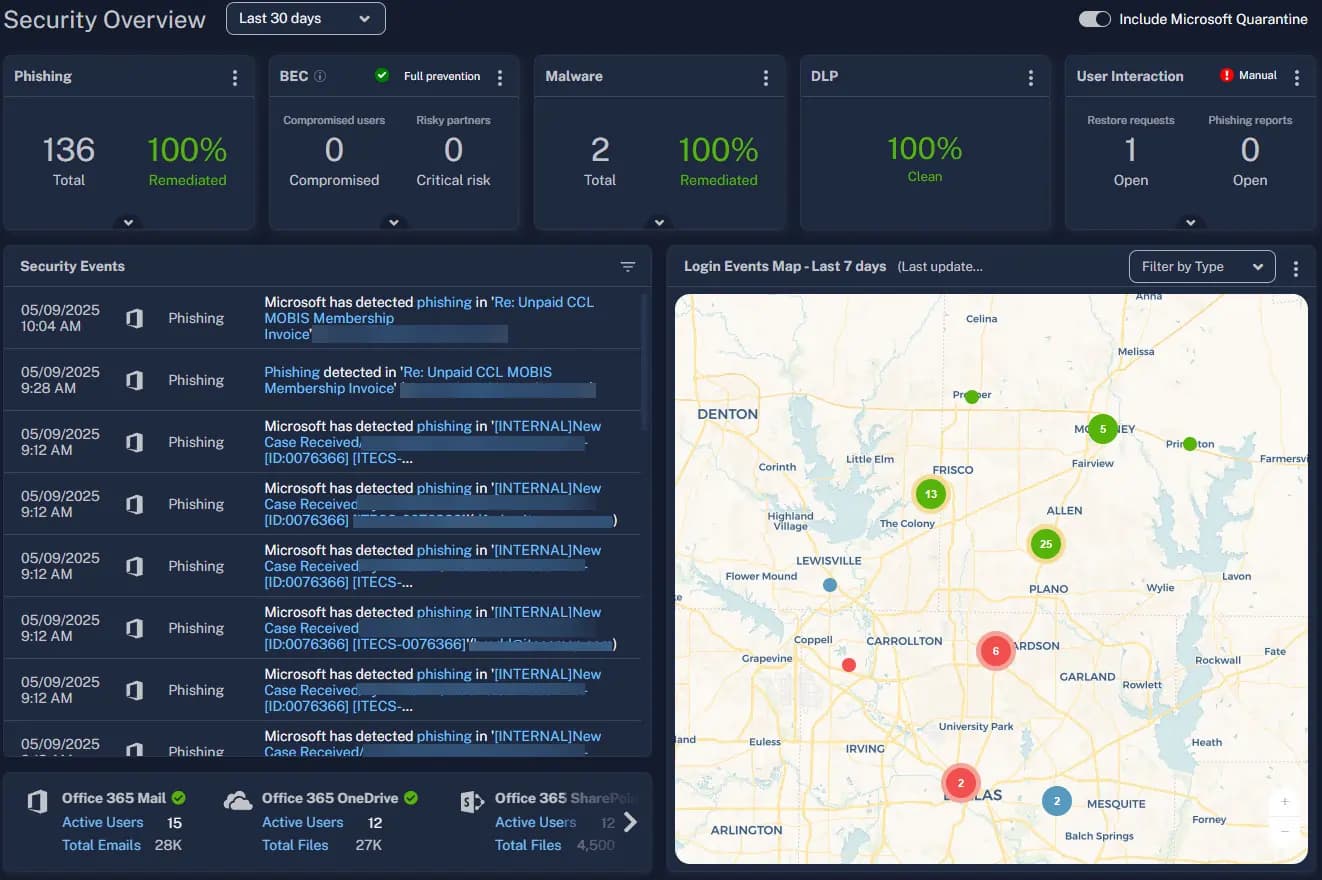Click the Total Emails link under Office 365 Mail

101,844
